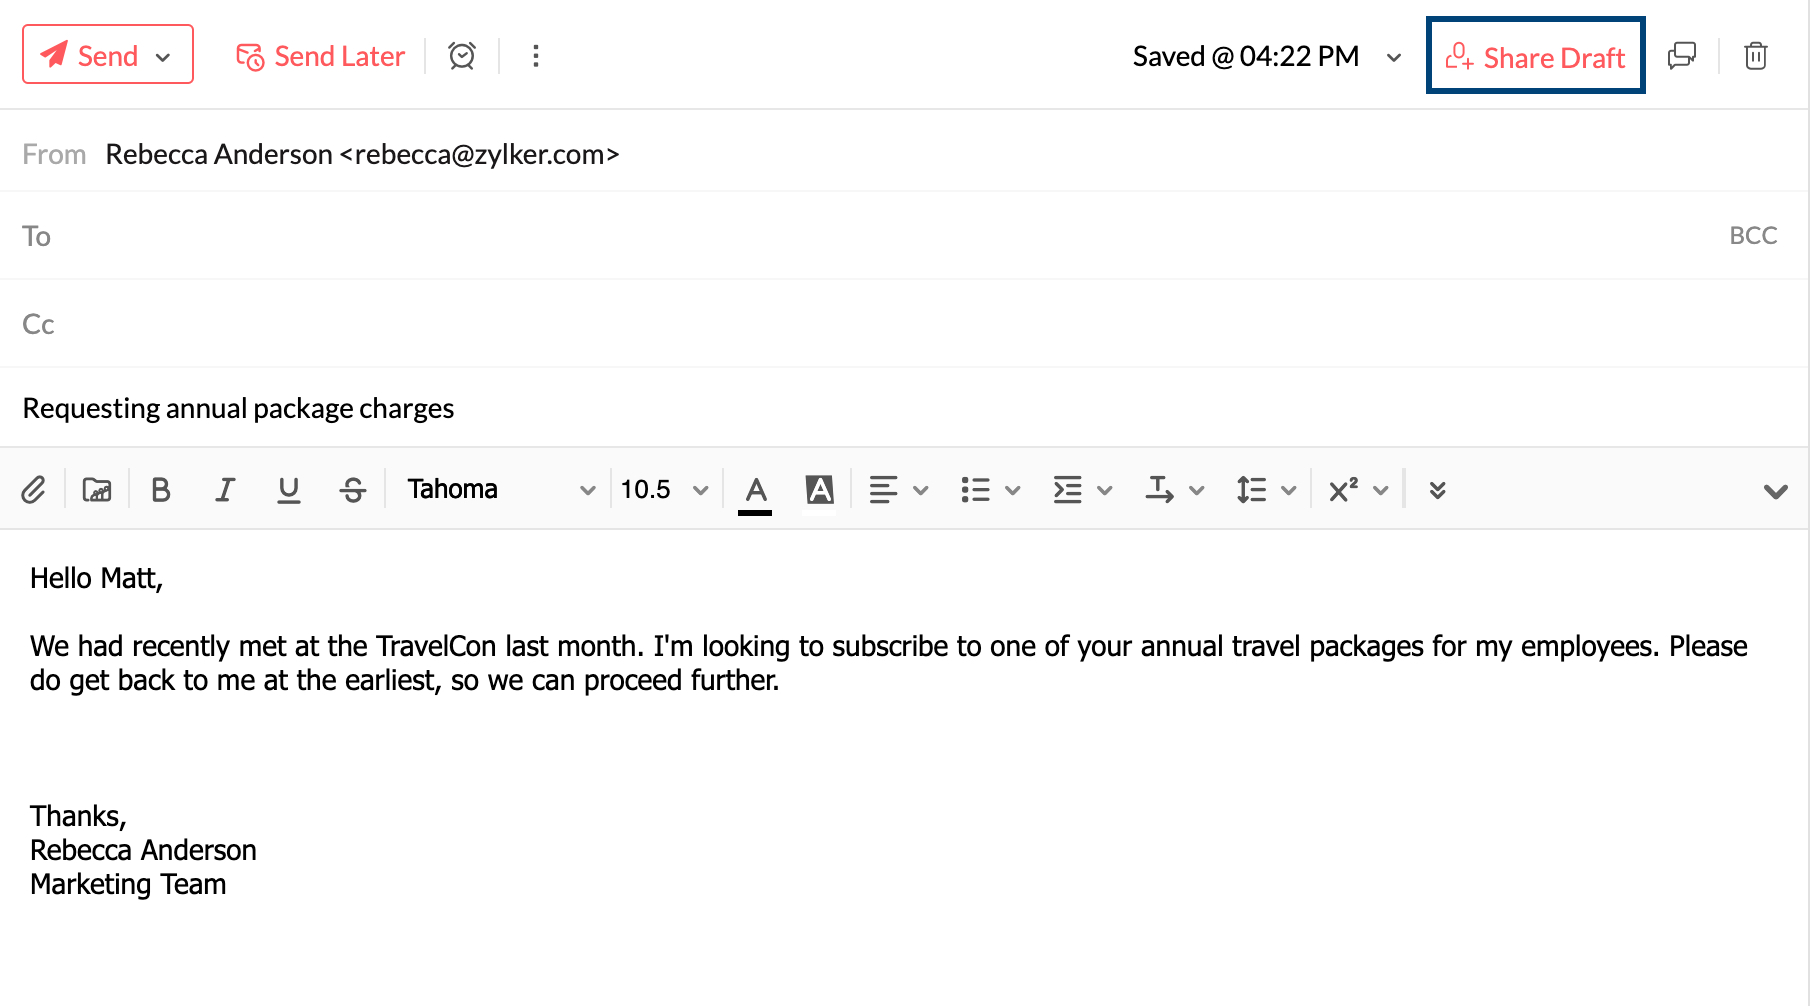Expand the Send button dropdown
This screenshot has width=1810, height=1006.
click(163, 55)
